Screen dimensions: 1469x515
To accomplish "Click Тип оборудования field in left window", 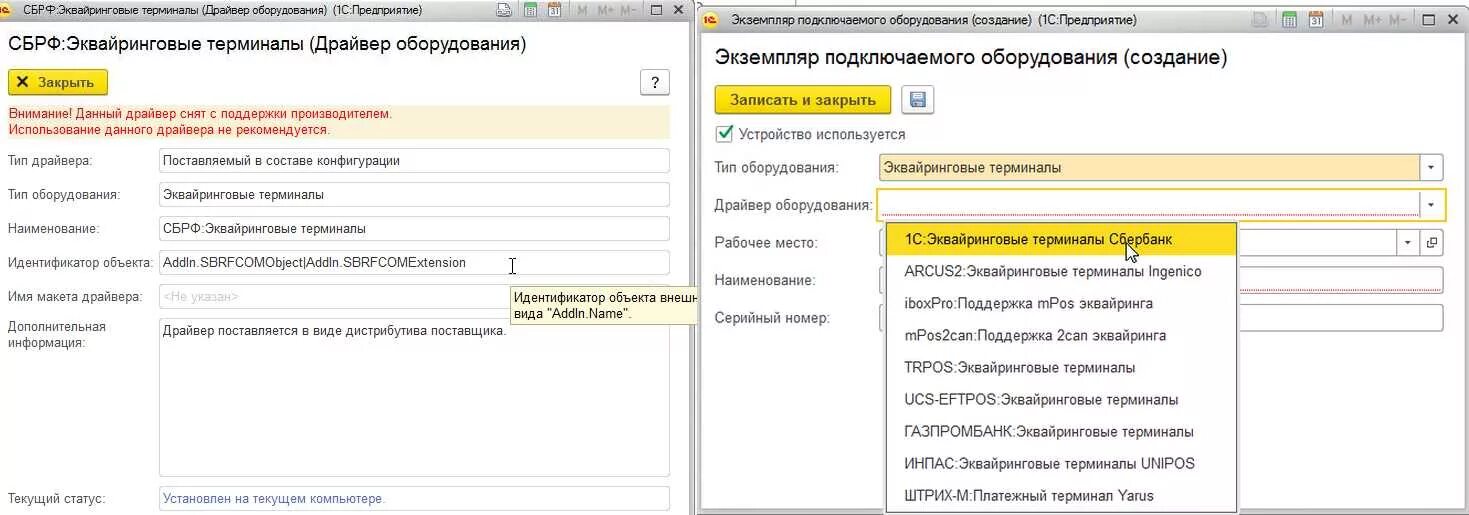I will point(414,194).
